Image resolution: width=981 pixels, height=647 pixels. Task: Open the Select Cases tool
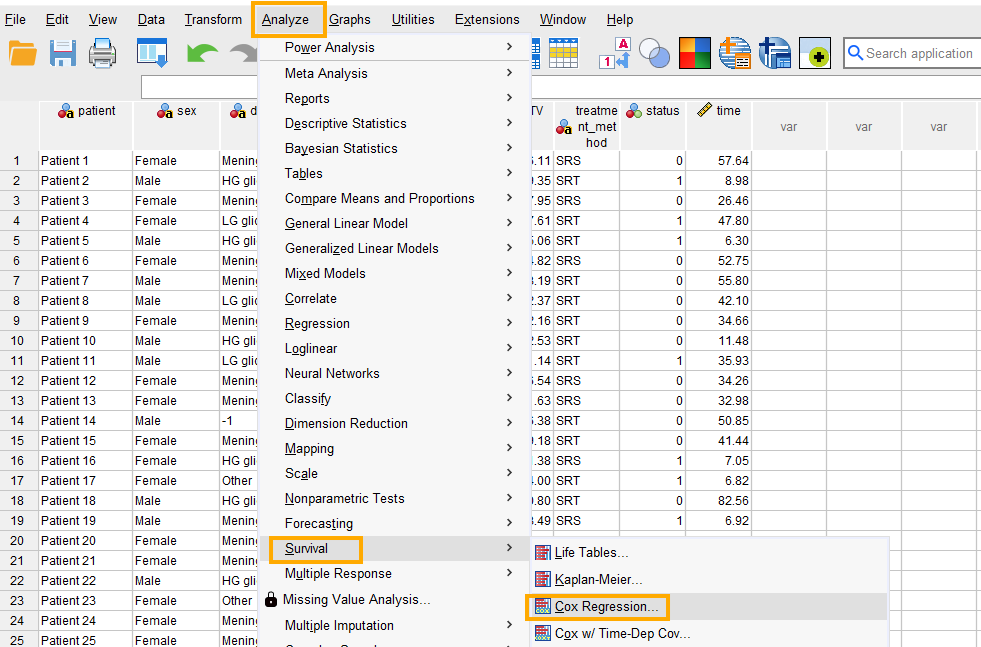[563, 55]
